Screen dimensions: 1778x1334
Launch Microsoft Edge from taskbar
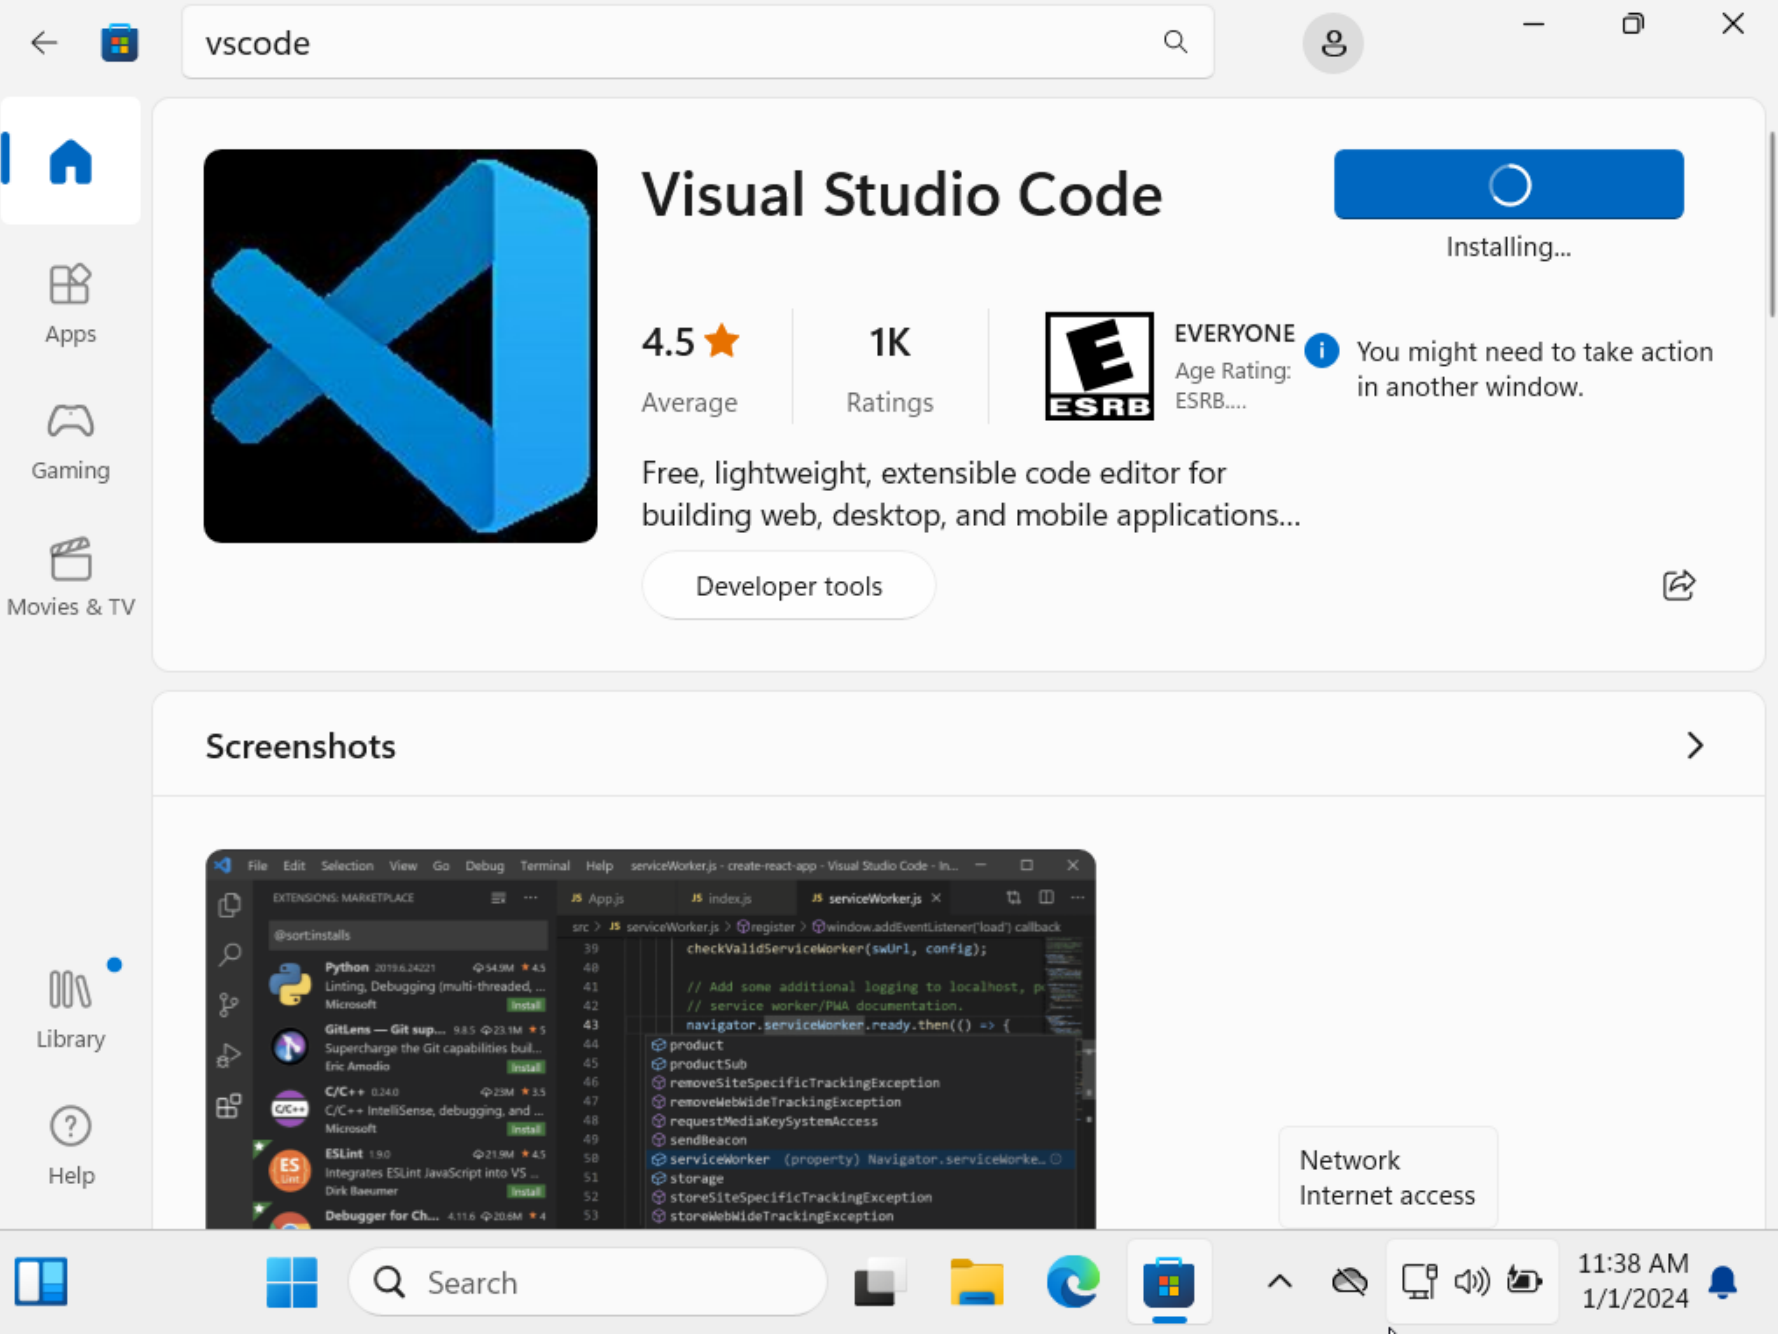click(x=1072, y=1282)
